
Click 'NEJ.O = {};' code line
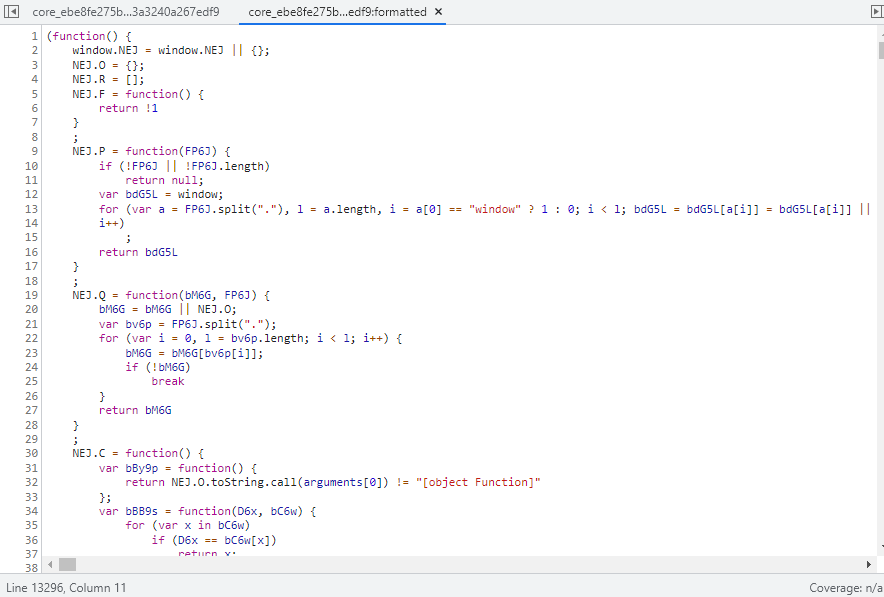108,65
